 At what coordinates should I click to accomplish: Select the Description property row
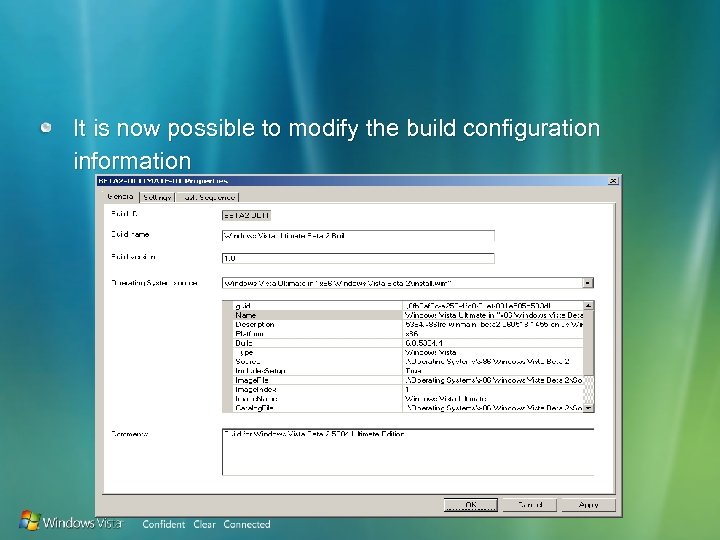pos(408,324)
